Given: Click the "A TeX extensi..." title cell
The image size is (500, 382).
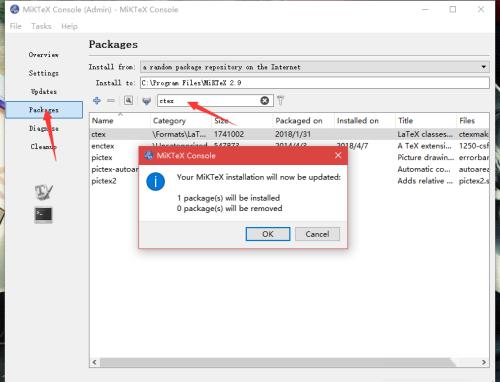Looking at the screenshot, I should [x=424, y=146].
